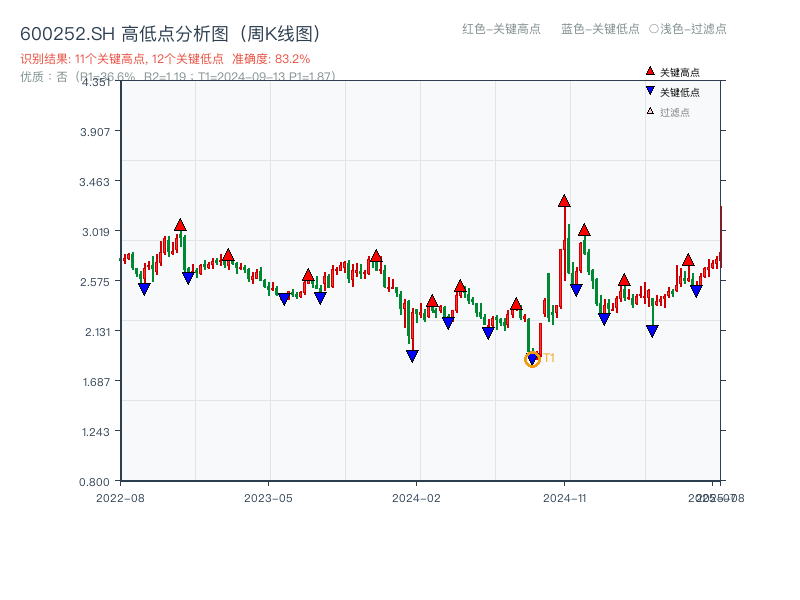The width and height of the screenshot is (800, 600).
Task: Select the rightmost blue low-point triangle
Action: click(696, 291)
